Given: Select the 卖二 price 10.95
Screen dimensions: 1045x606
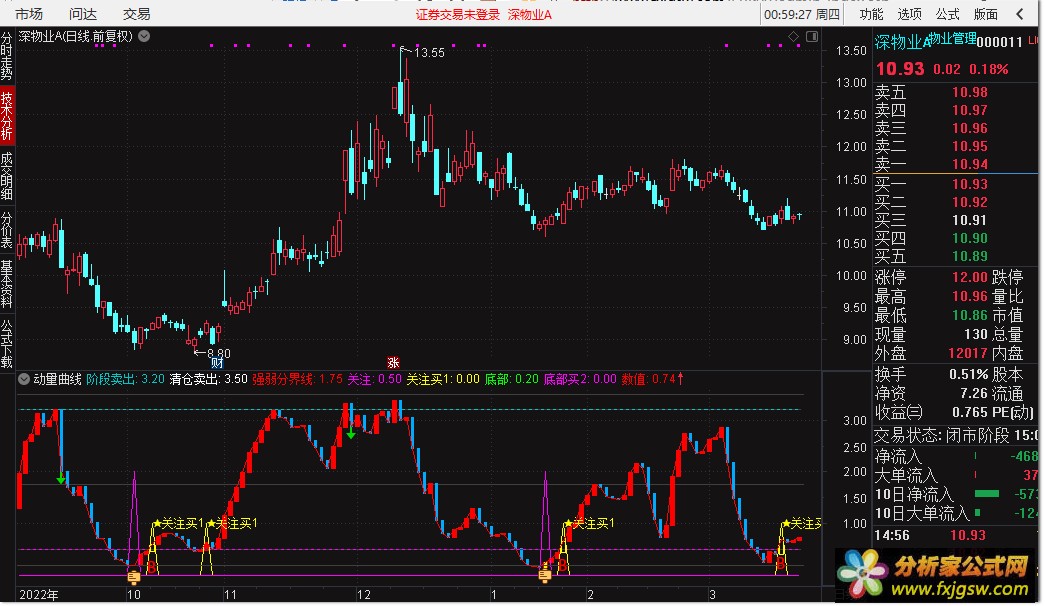Looking at the screenshot, I should [970, 147].
